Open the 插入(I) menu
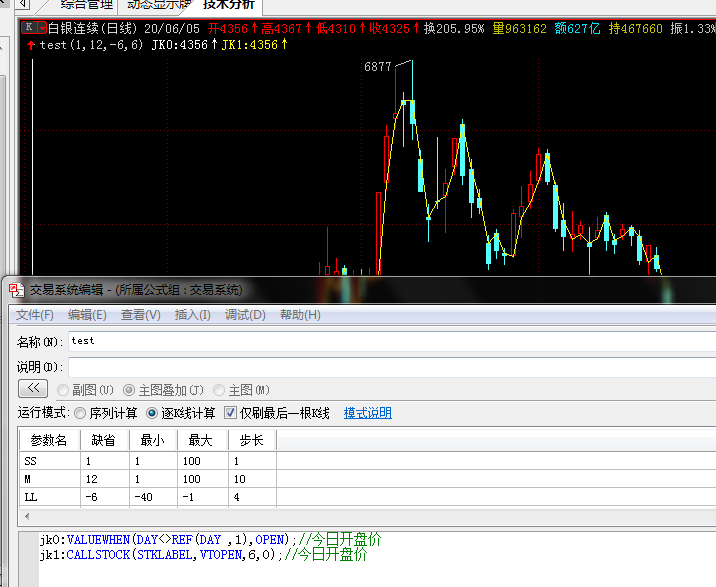The width and height of the screenshot is (716, 587). click(192, 315)
